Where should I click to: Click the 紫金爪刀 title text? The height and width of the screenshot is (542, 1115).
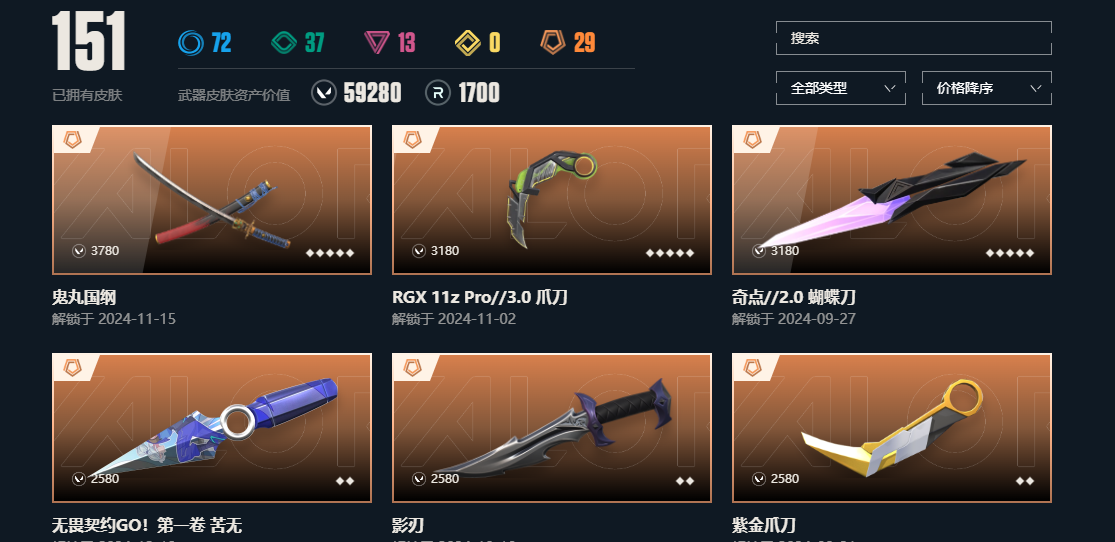(764, 526)
